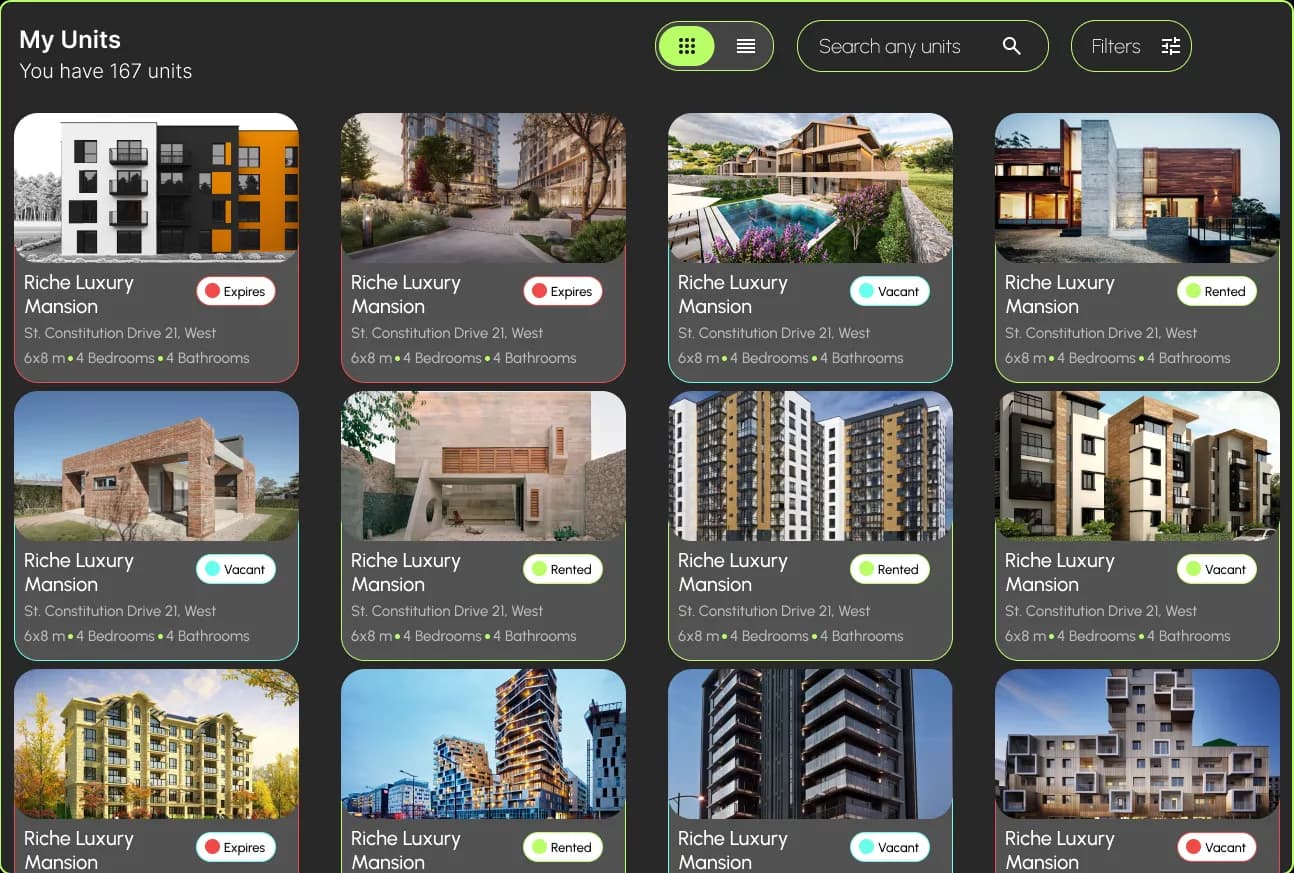
Task: Open the yellow classical apartment thumbnail
Action: click(x=156, y=743)
